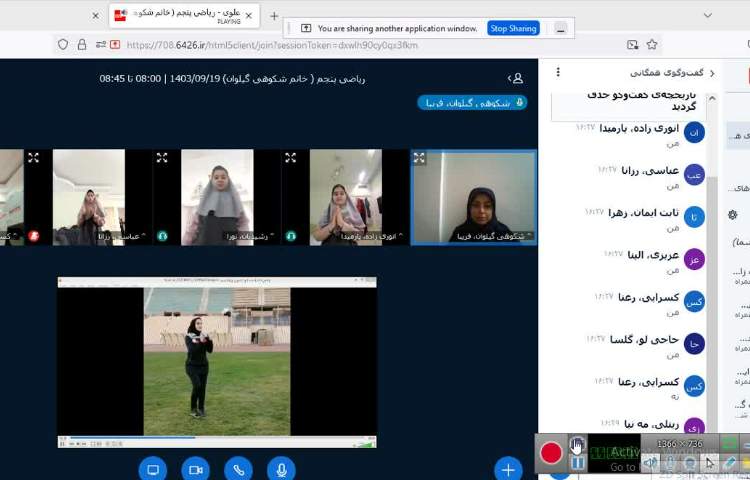Collapse the public chat panel via header chevron
750x480 pixels.
(712, 73)
